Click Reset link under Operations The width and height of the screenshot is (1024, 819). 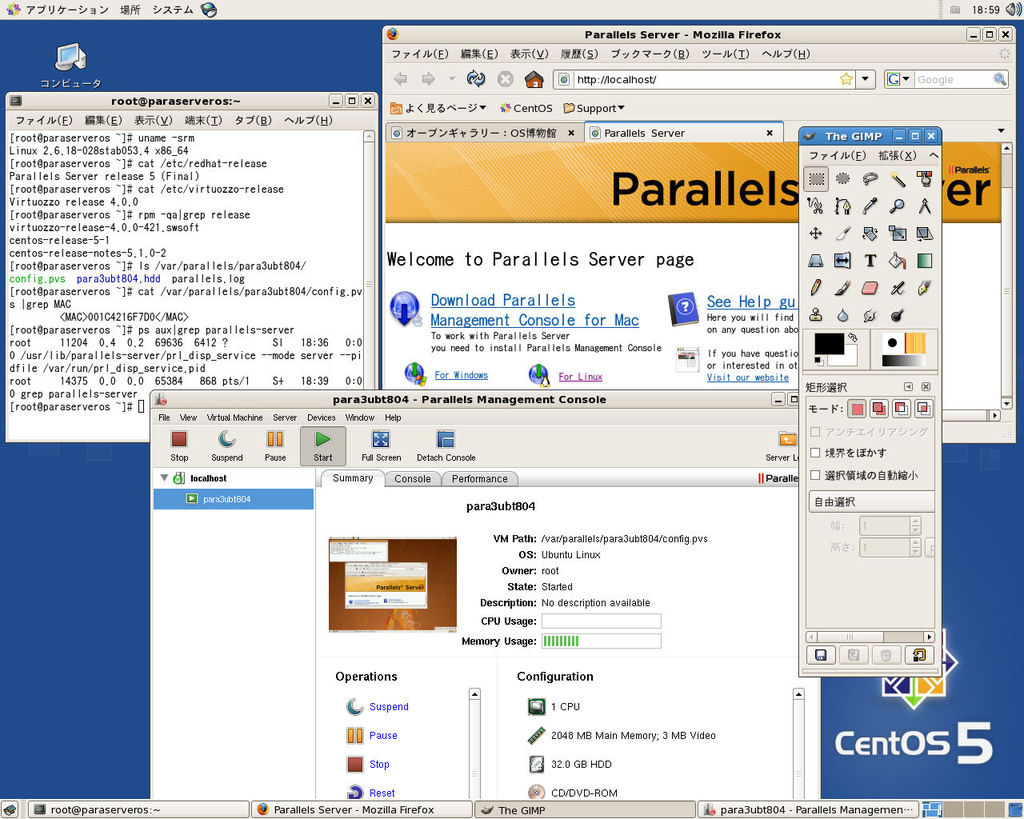382,793
